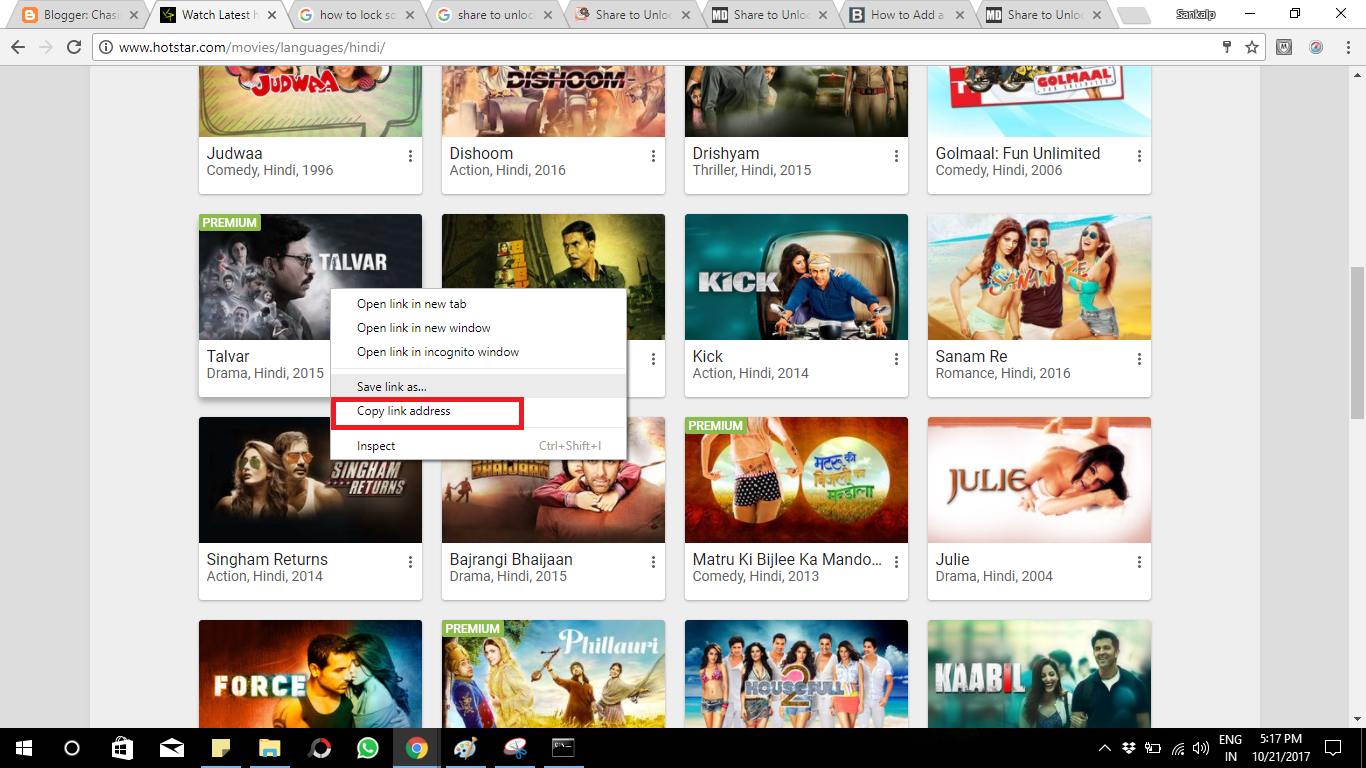Open WhatsApp from the taskbar
Screen dimensions: 1366x768
(x=368, y=748)
